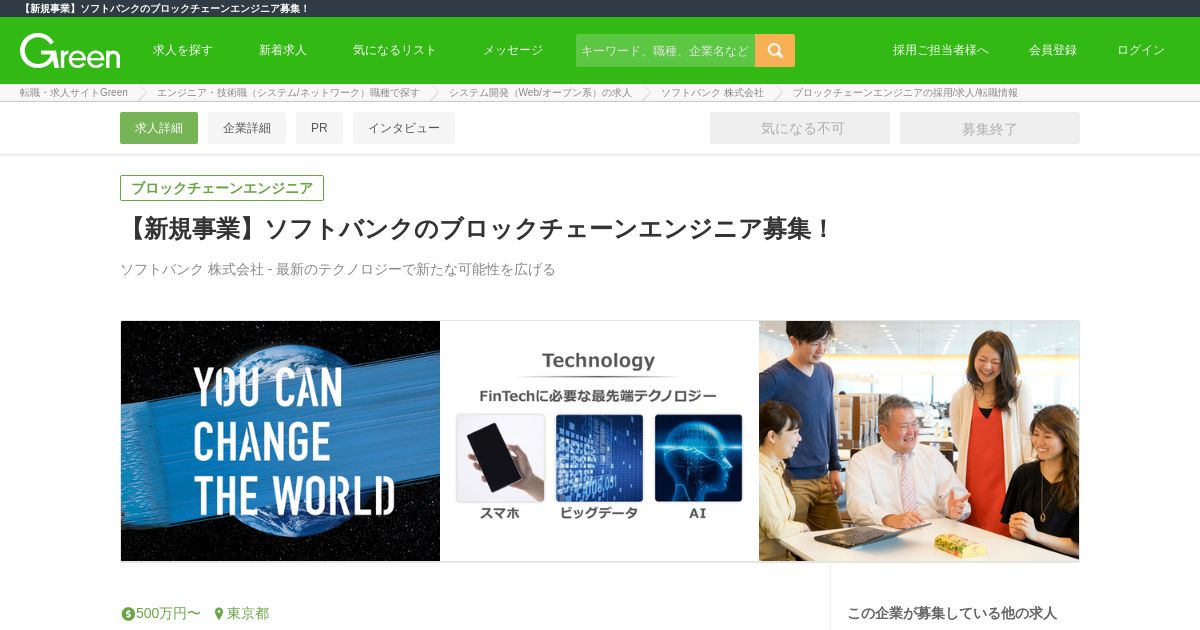
Task: Open 気になるリスト in the top navigation
Action: click(x=395, y=50)
